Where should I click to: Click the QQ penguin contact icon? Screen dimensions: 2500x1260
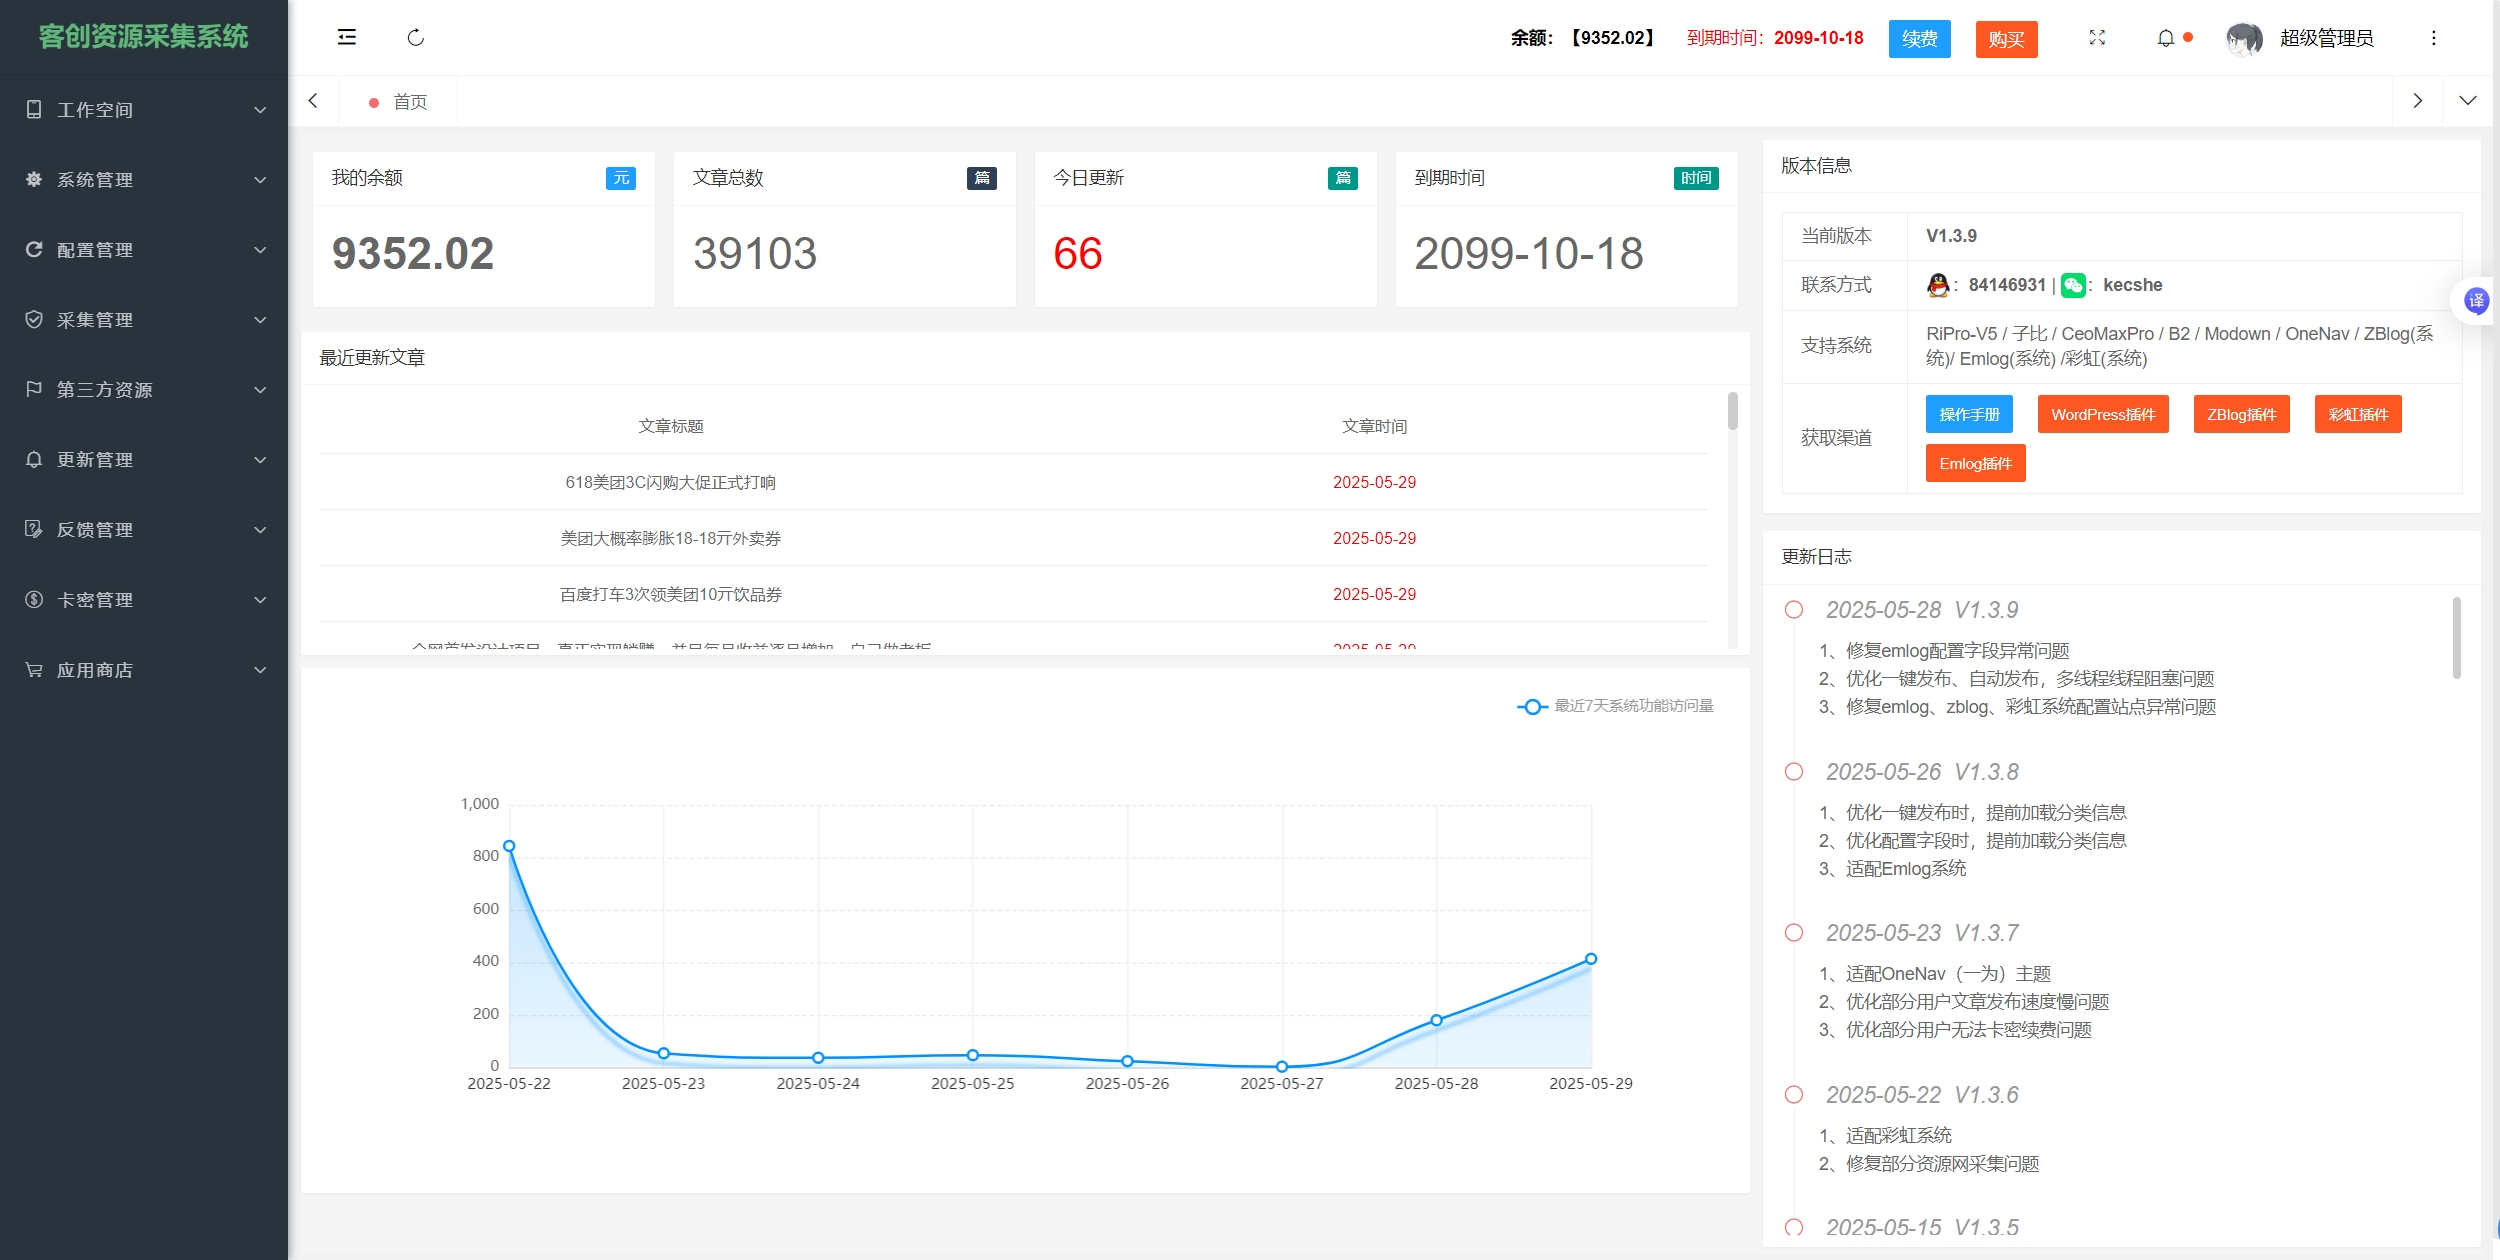click(1938, 285)
